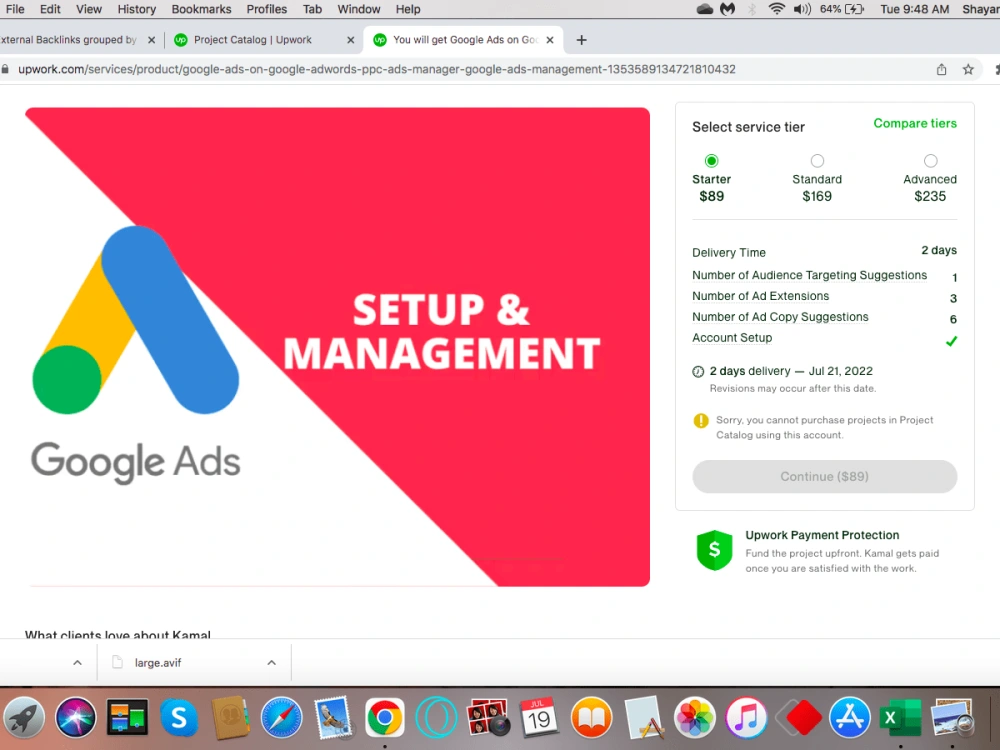Open the Contacts app in dock

(x=230, y=717)
